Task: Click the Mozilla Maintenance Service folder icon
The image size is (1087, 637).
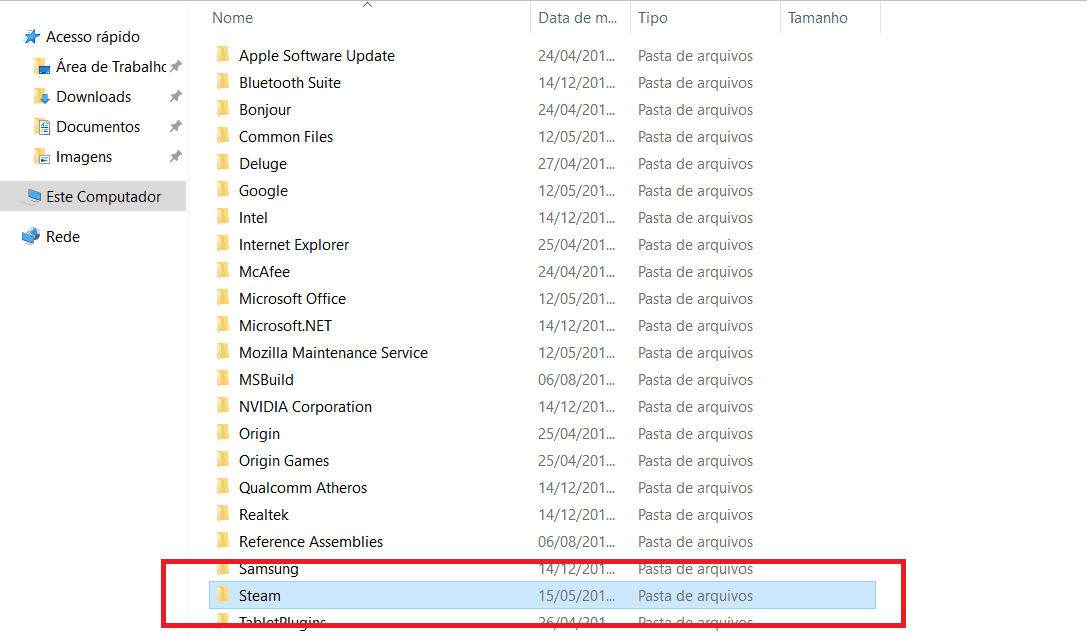Action: coord(223,352)
